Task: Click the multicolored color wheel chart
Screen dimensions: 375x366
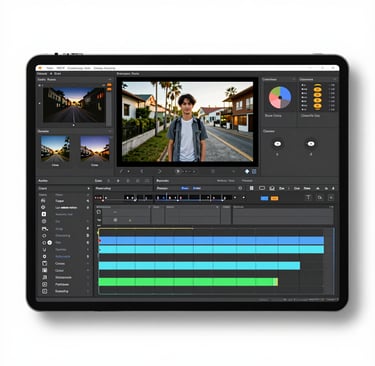Action: 280,97
